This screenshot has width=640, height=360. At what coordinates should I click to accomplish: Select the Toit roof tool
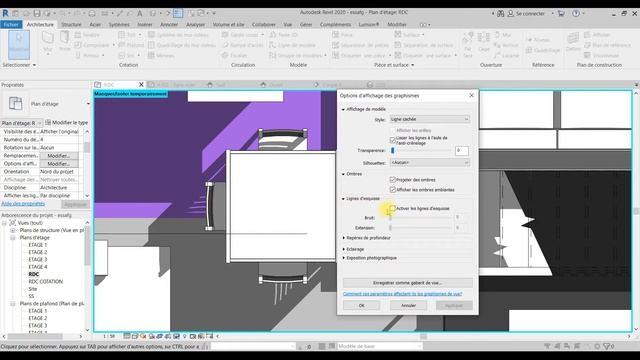point(127,35)
